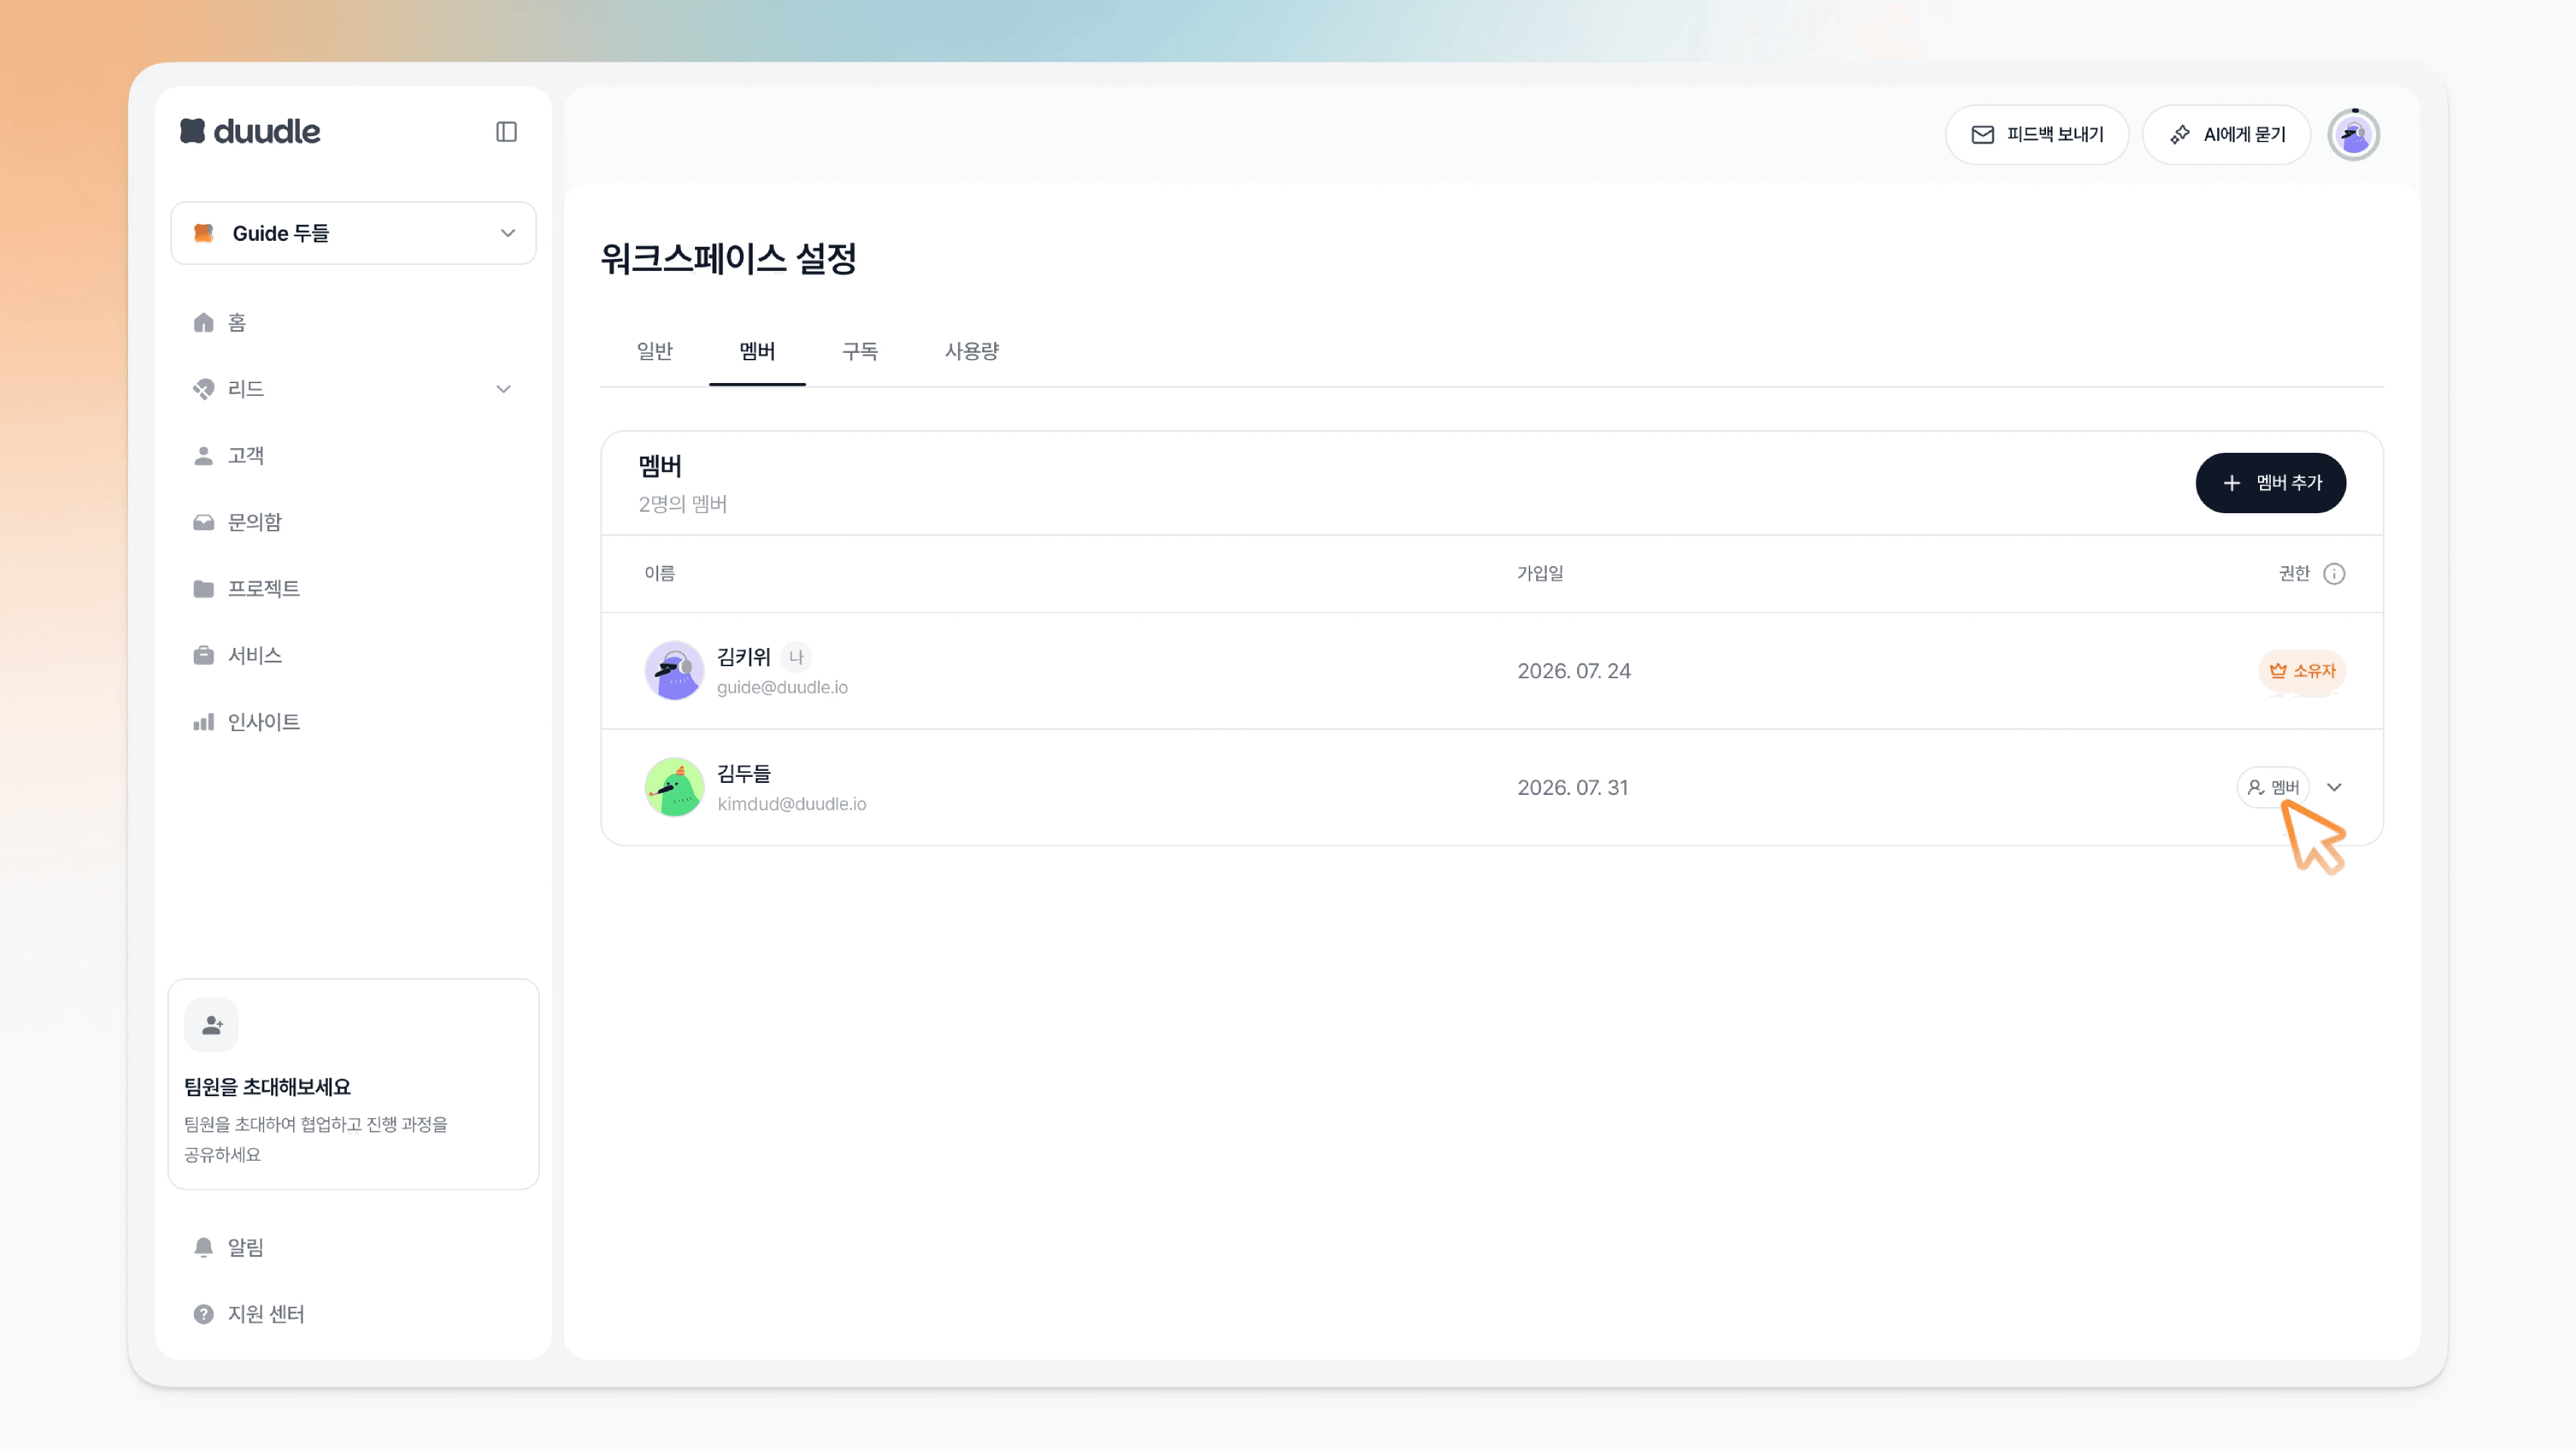
Task: Click the 리드 rocket icon
Action: tap(203, 389)
